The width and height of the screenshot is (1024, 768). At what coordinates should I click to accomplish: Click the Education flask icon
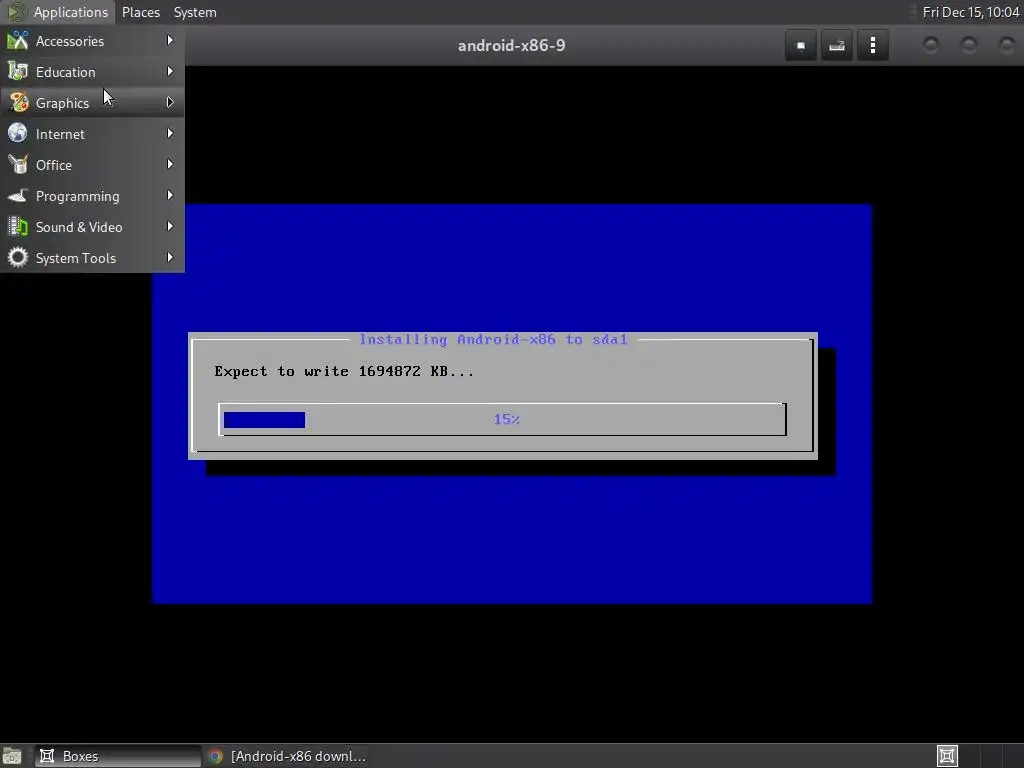point(18,71)
